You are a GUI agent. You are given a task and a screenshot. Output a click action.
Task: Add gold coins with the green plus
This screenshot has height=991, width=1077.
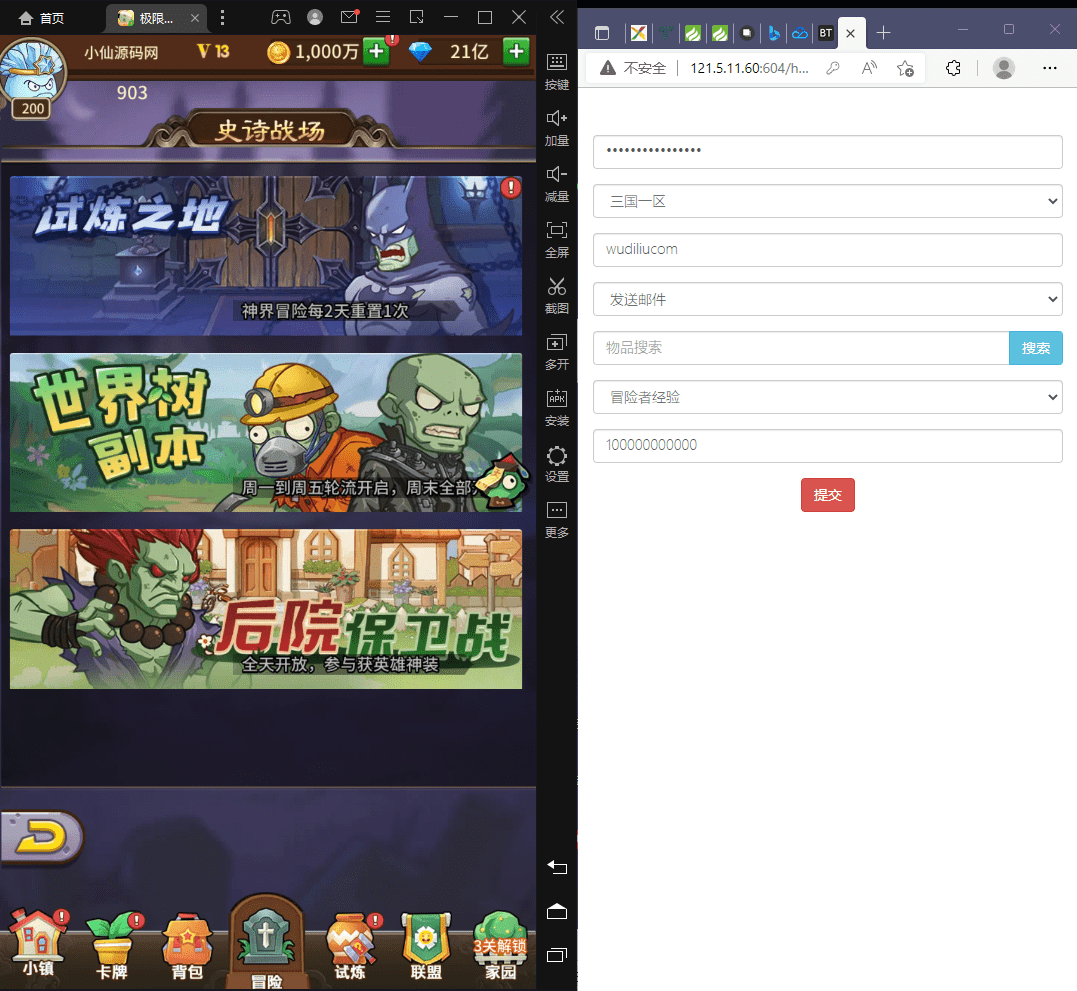(376, 52)
